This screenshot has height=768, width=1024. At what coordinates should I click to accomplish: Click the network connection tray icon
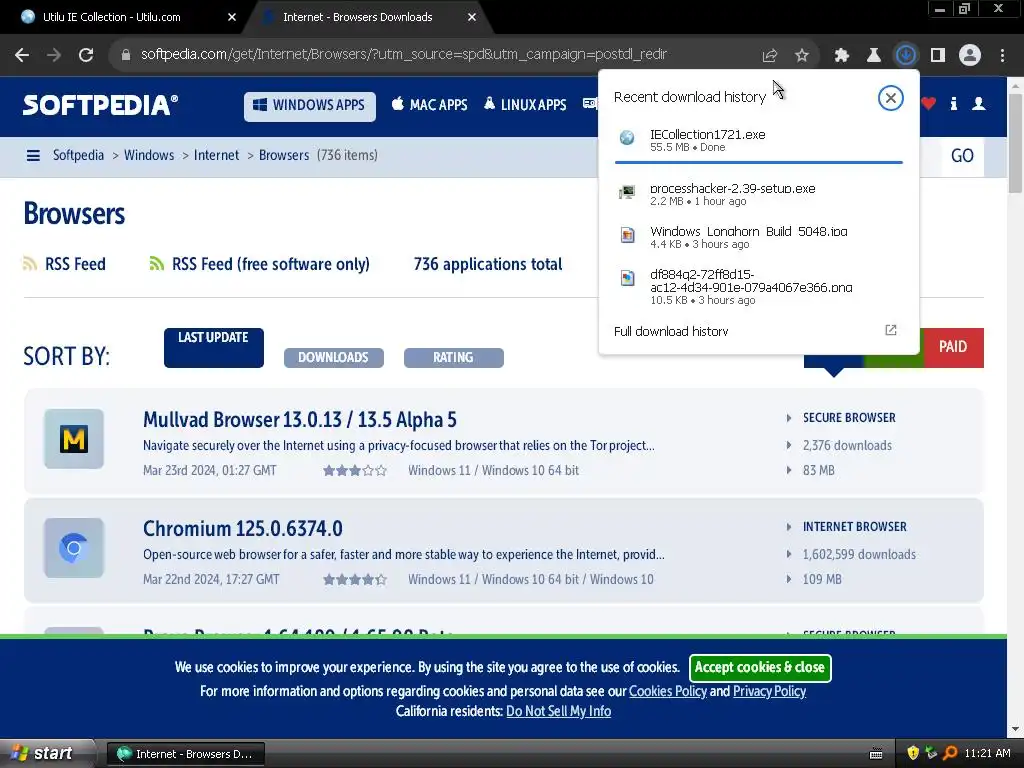[931, 754]
